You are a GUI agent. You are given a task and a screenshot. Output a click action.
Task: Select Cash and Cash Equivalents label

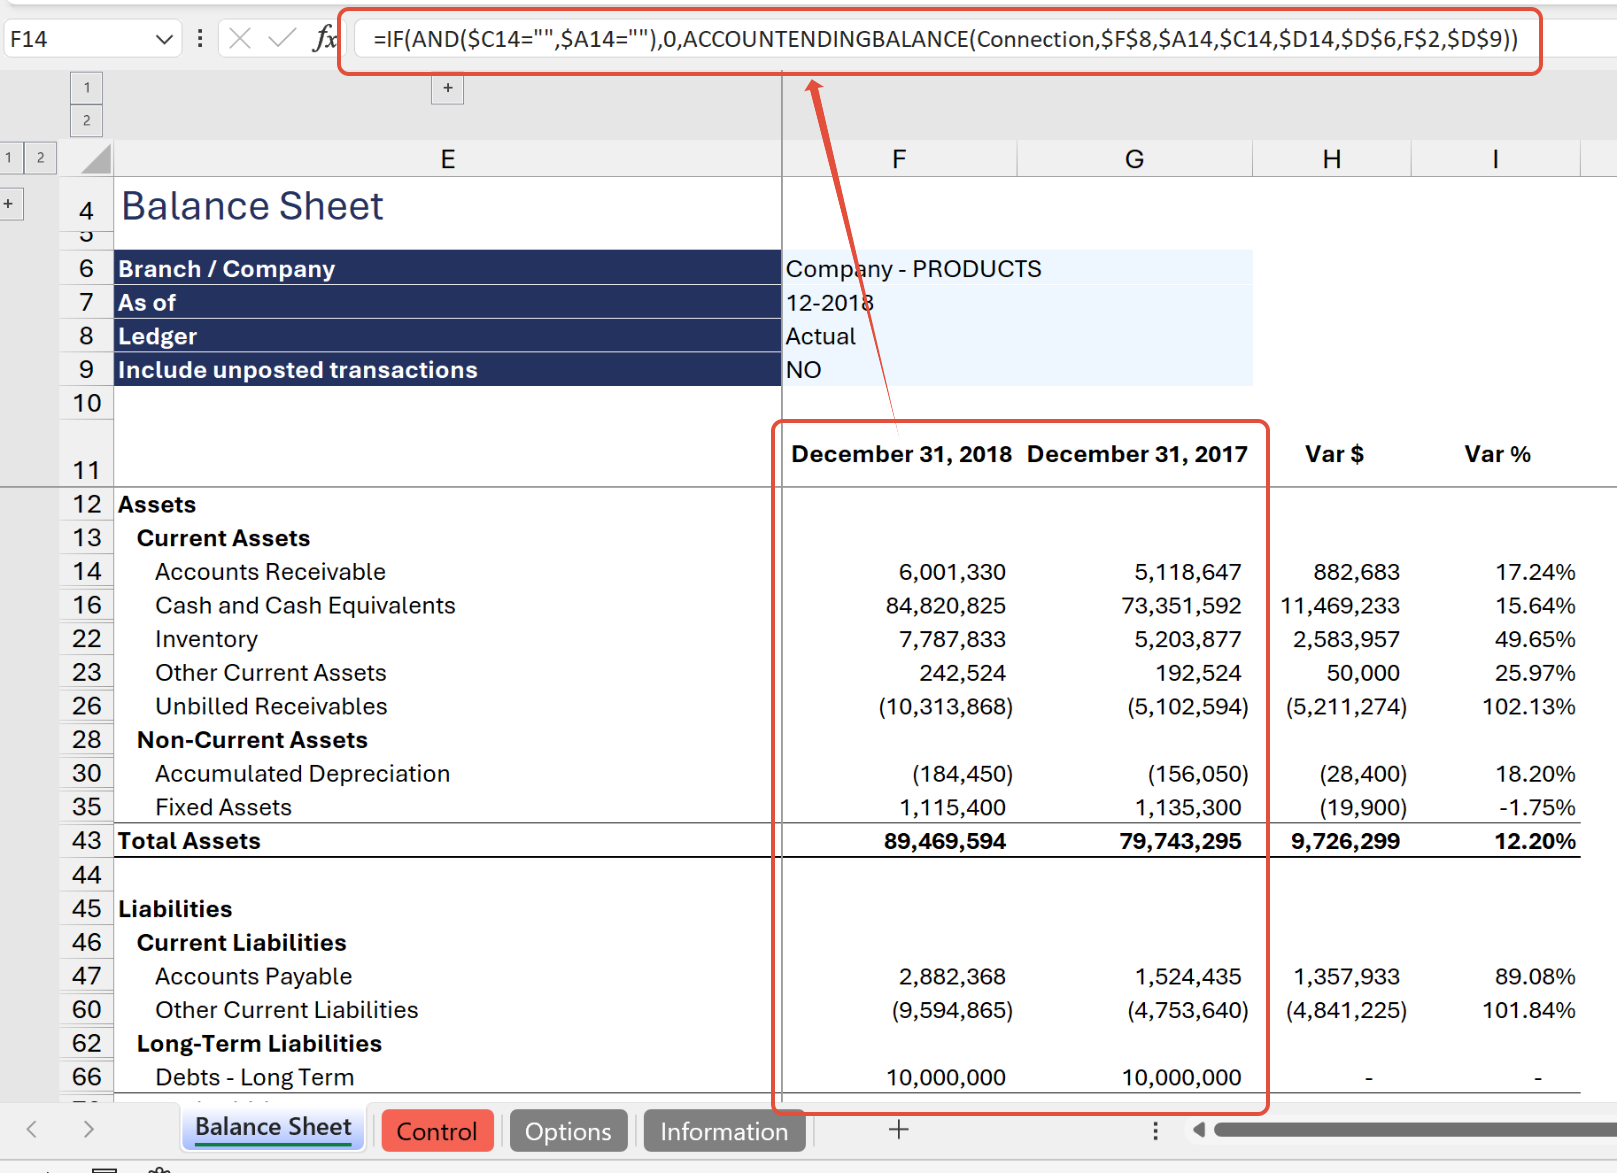point(305,605)
